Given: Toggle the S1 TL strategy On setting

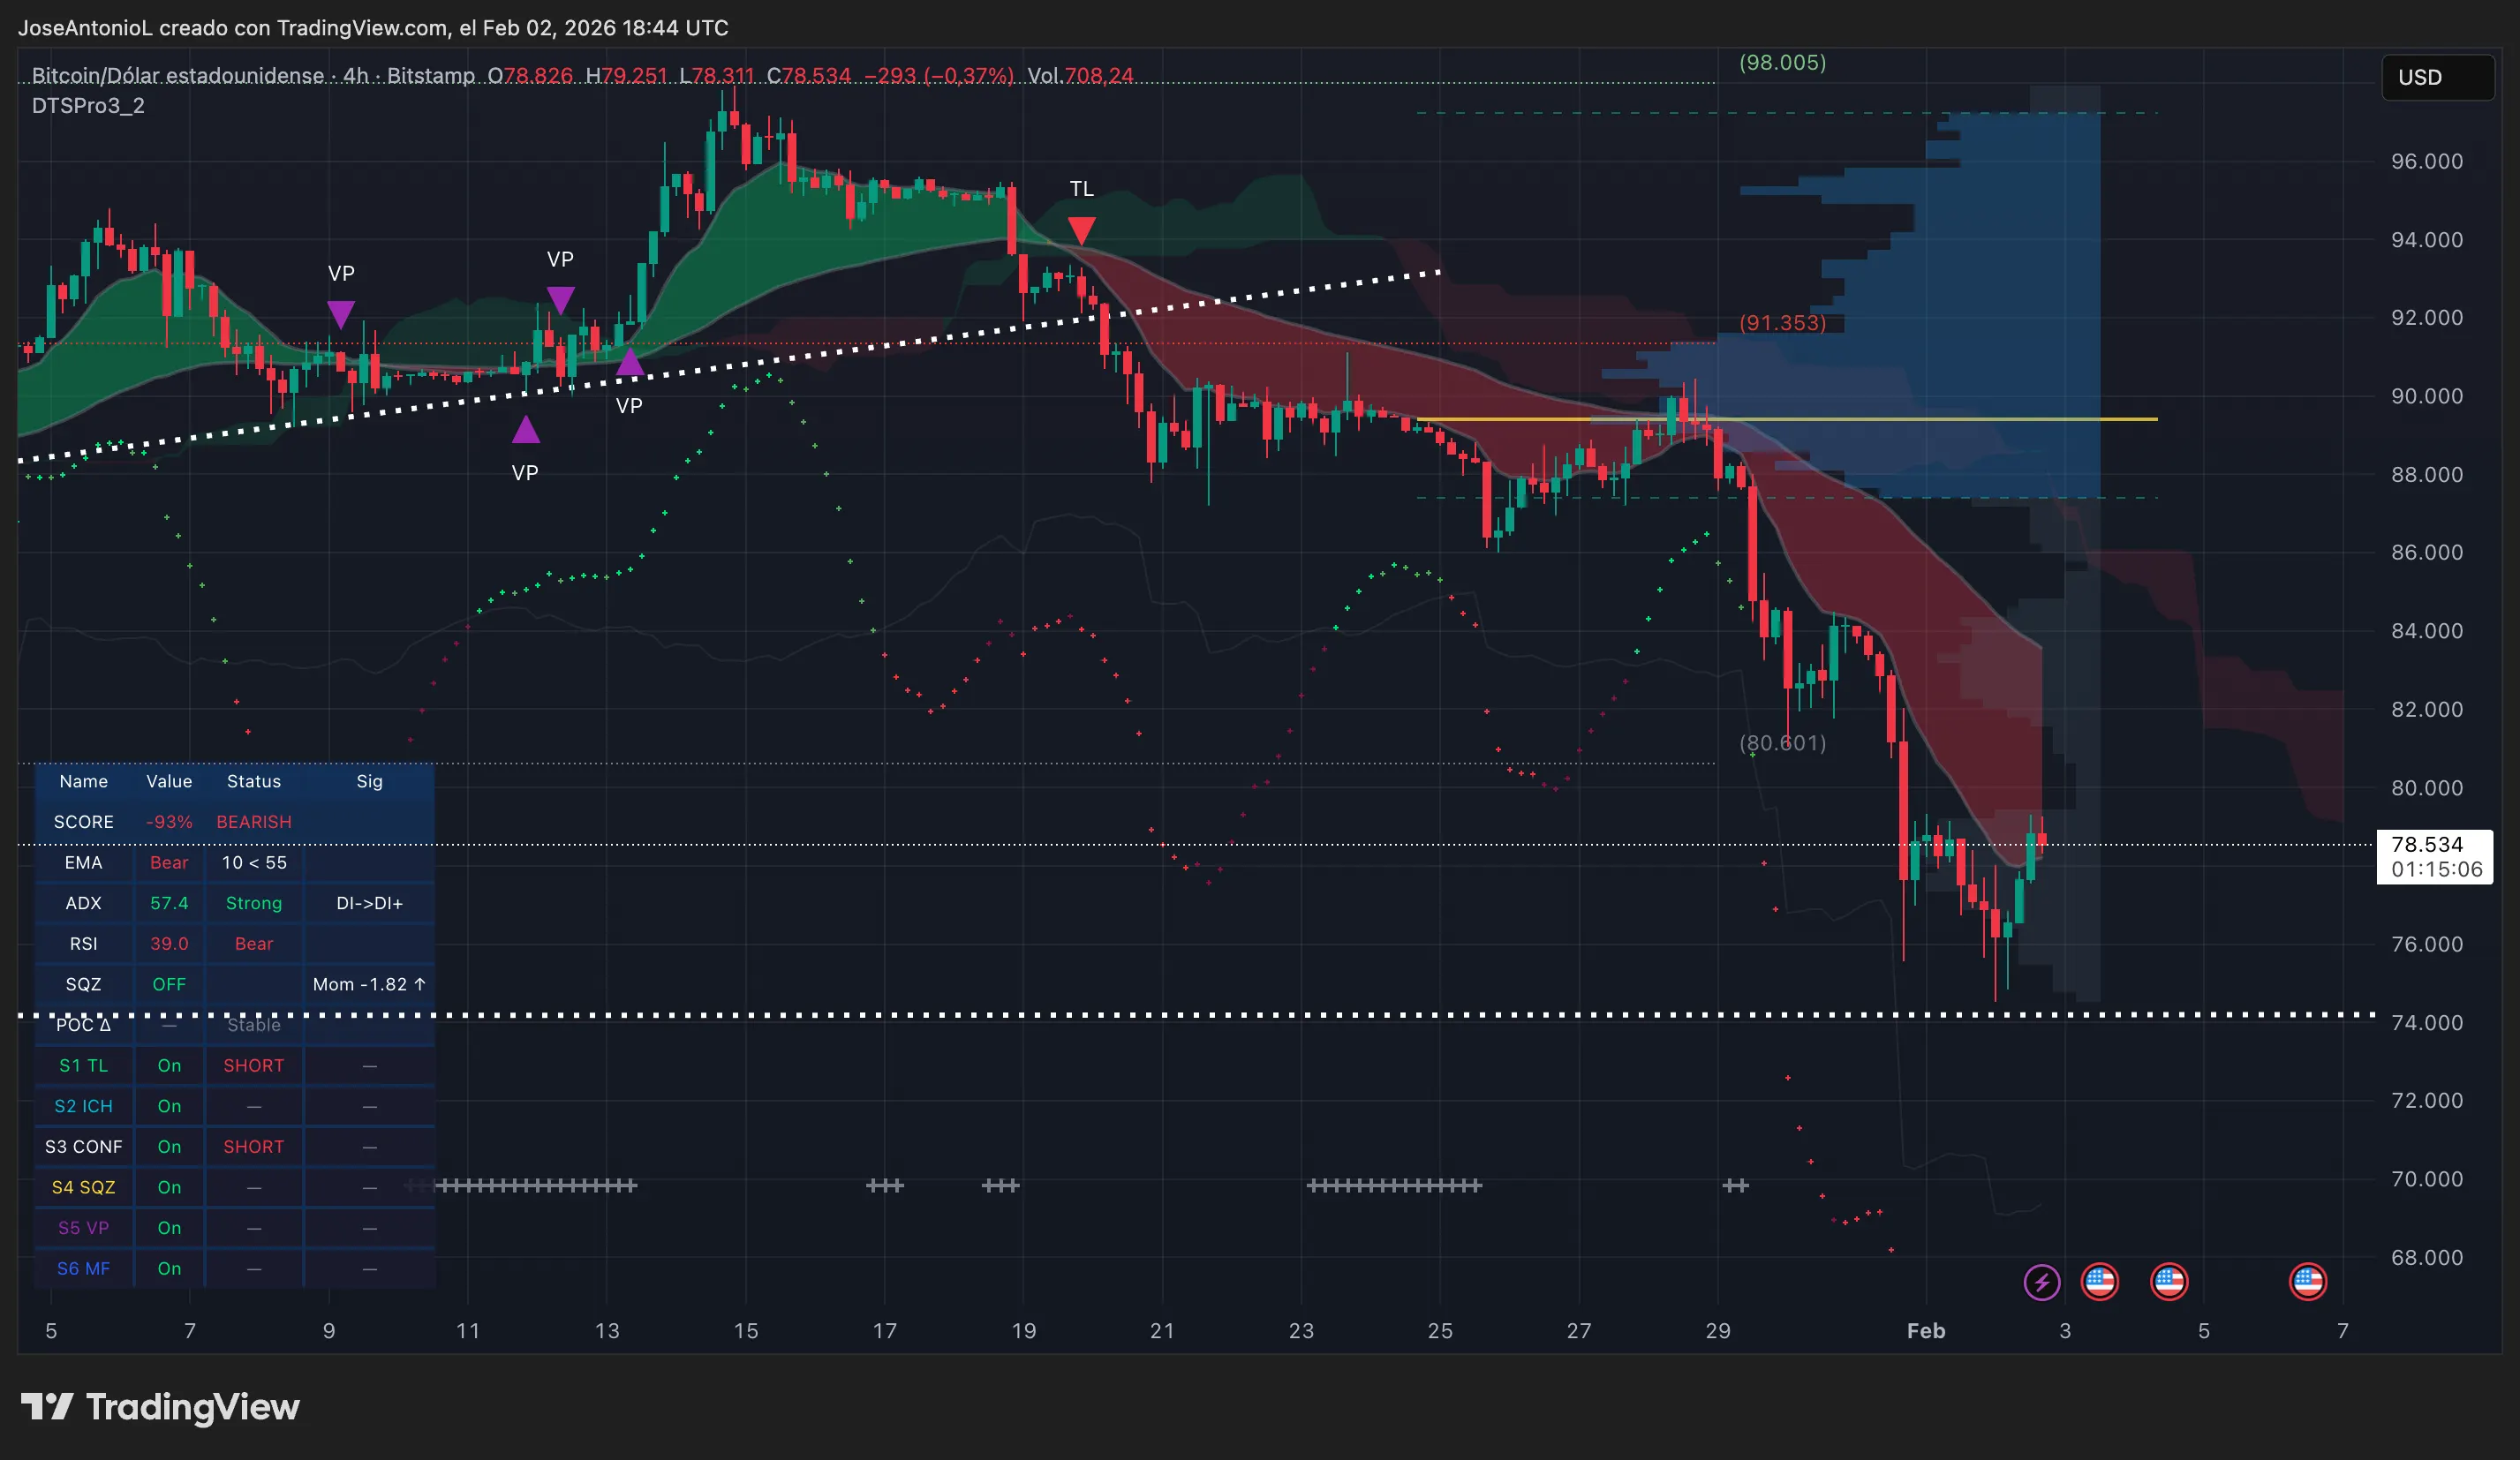Looking at the screenshot, I should coord(169,1065).
